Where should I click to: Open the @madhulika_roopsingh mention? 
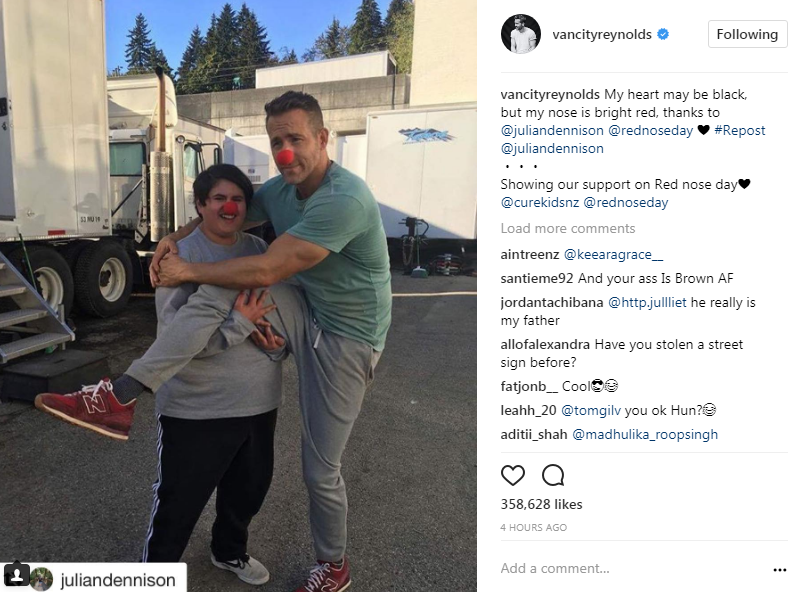[645, 434]
